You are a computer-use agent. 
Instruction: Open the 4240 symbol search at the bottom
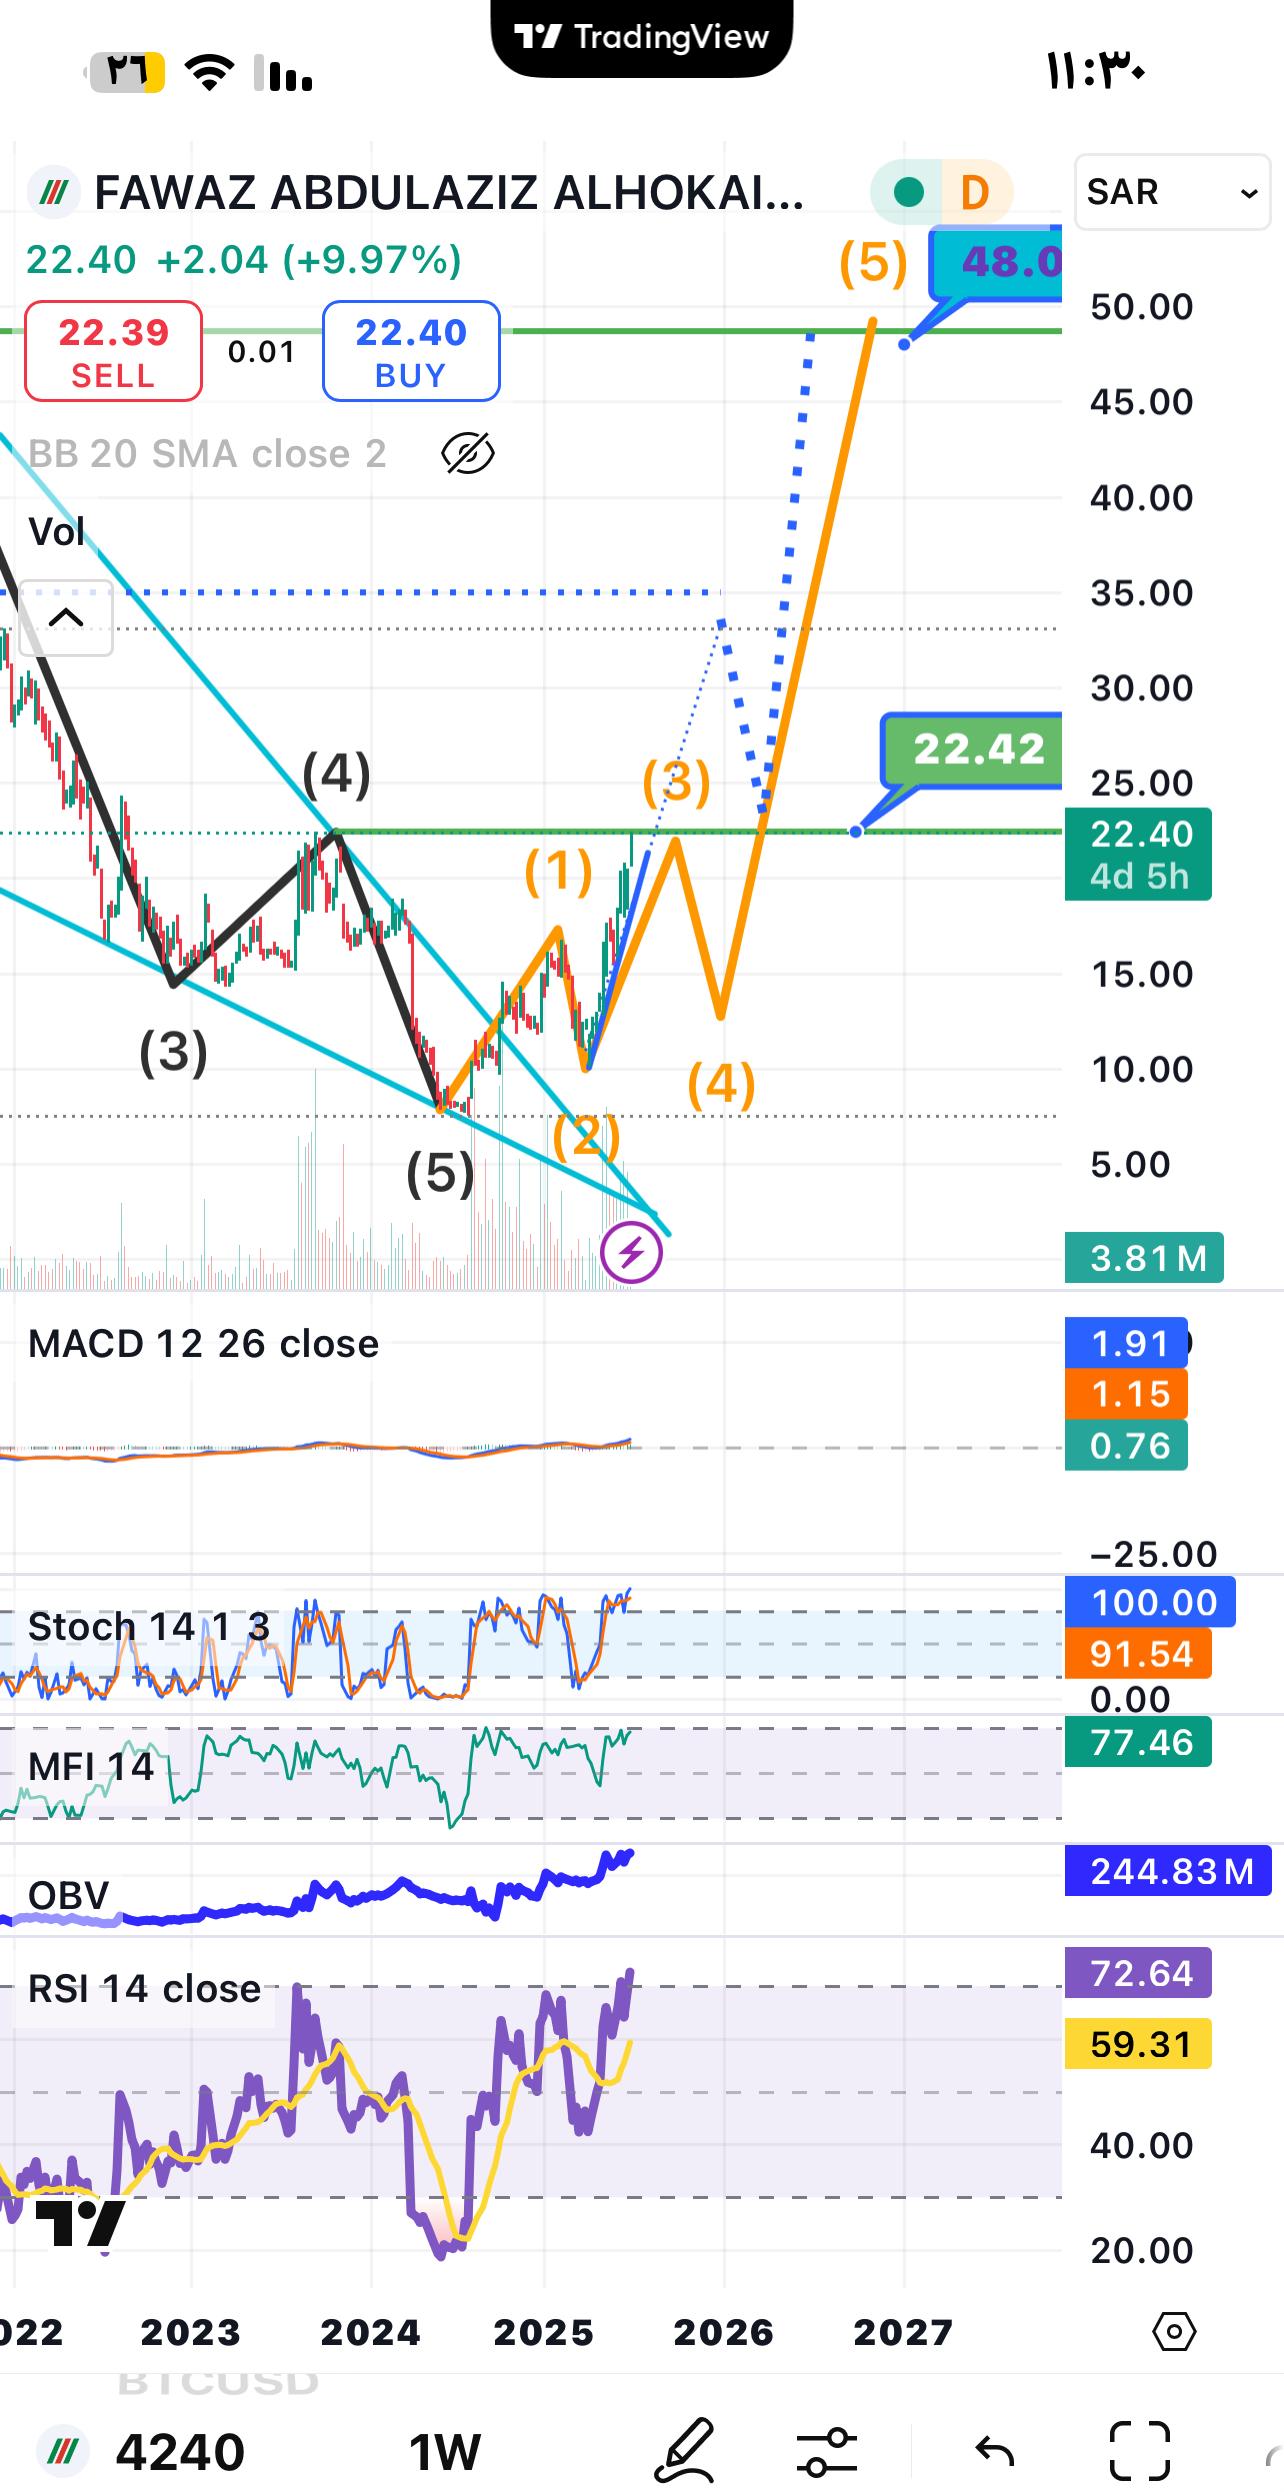[x=180, y=2451]
